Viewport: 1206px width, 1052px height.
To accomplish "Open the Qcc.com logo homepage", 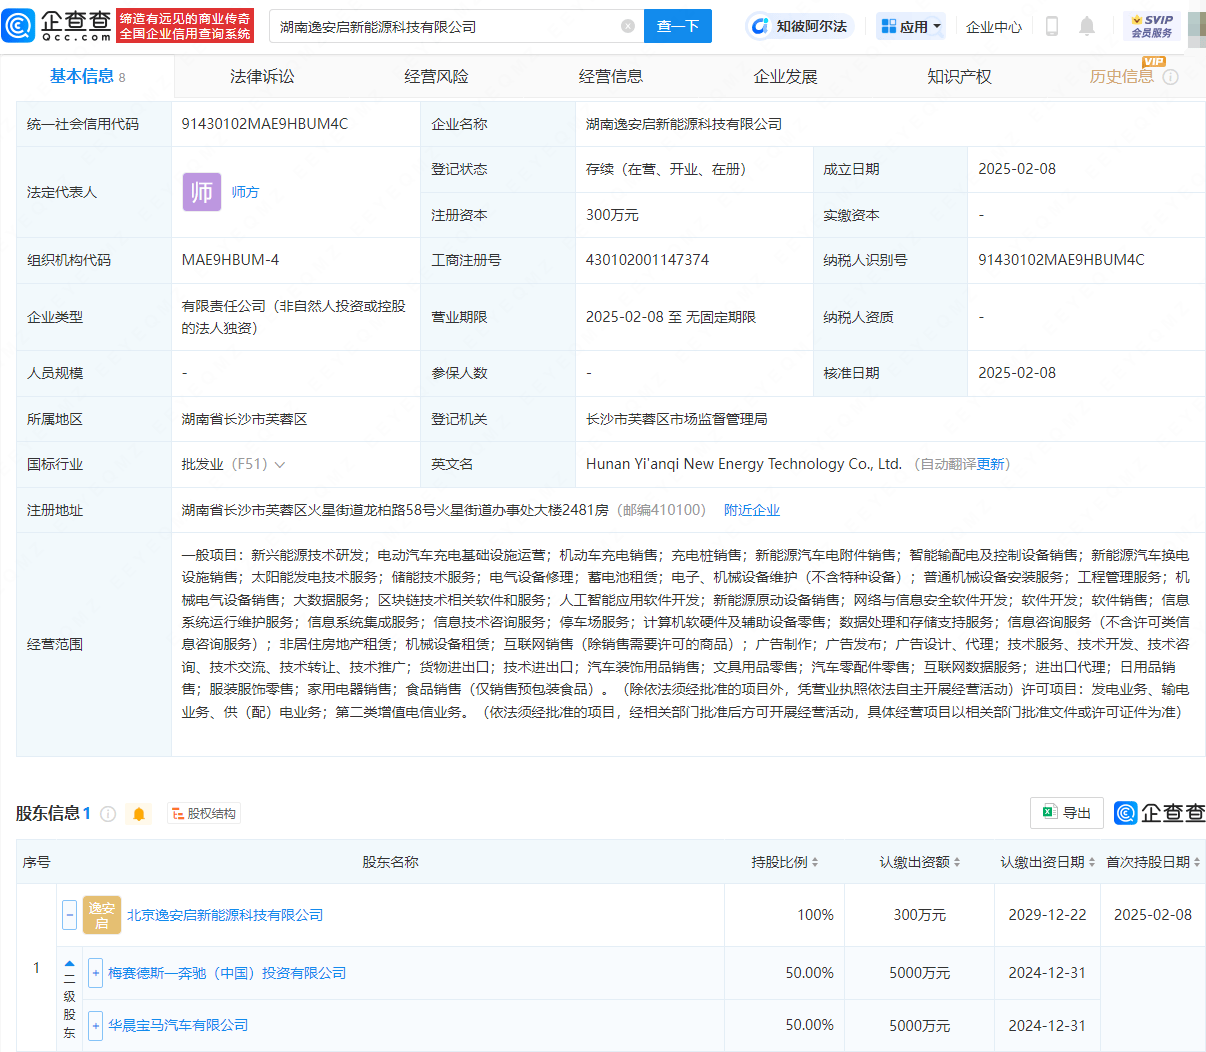I will (x=57, y=26).
